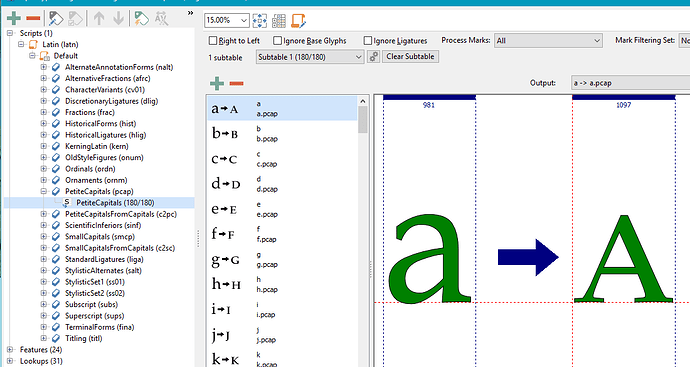The width and height of the screenshot is (690, 367).
Task: Click the SmallCapitals (smcp) feature tag icon
Action: tap(56, 237)
